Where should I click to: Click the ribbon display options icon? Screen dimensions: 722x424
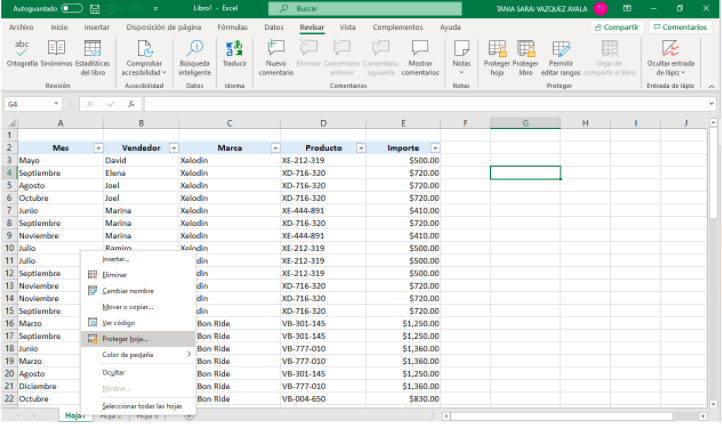coord(627,8)
